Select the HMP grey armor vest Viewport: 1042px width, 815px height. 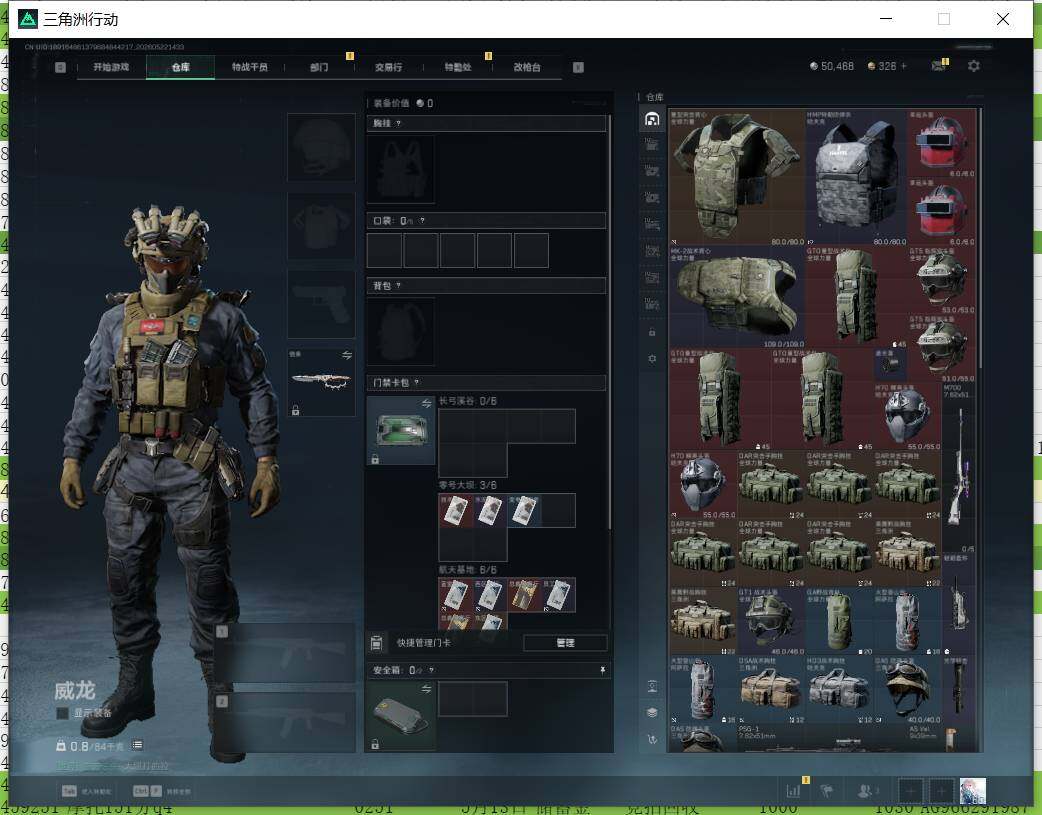856,177
